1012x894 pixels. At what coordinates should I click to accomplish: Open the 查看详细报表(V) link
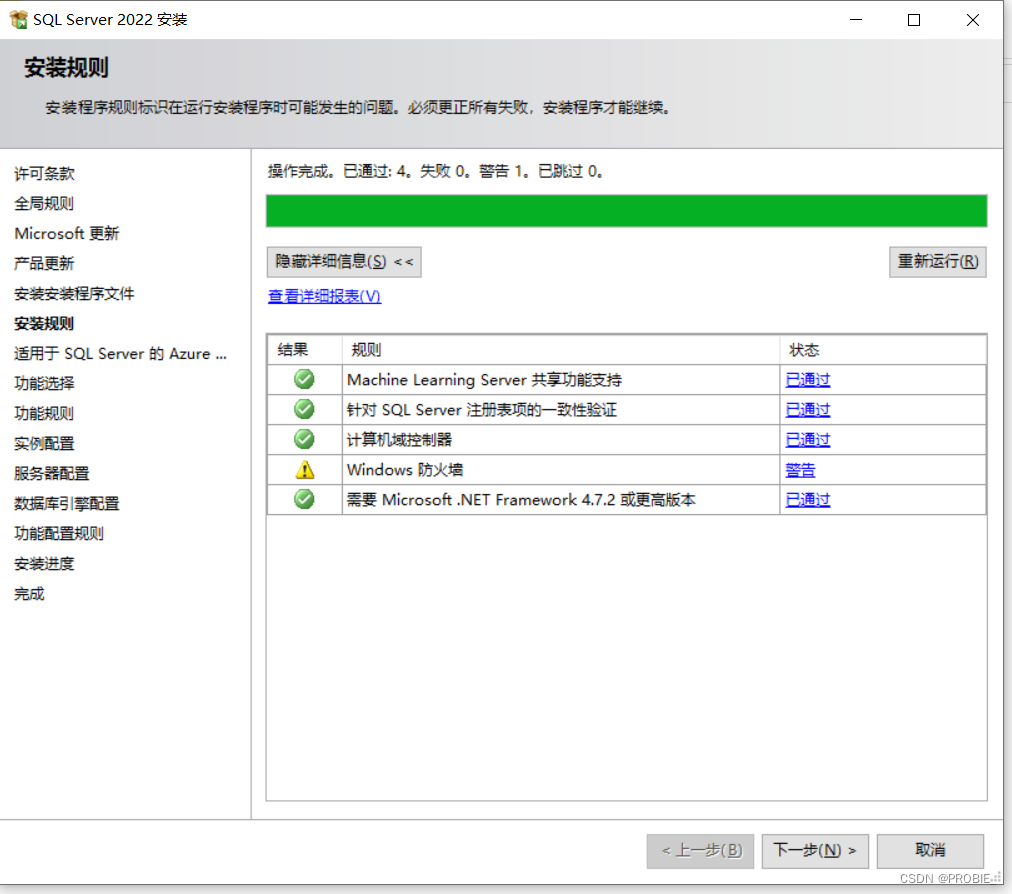pyautogui.click(x=324, y=296)
